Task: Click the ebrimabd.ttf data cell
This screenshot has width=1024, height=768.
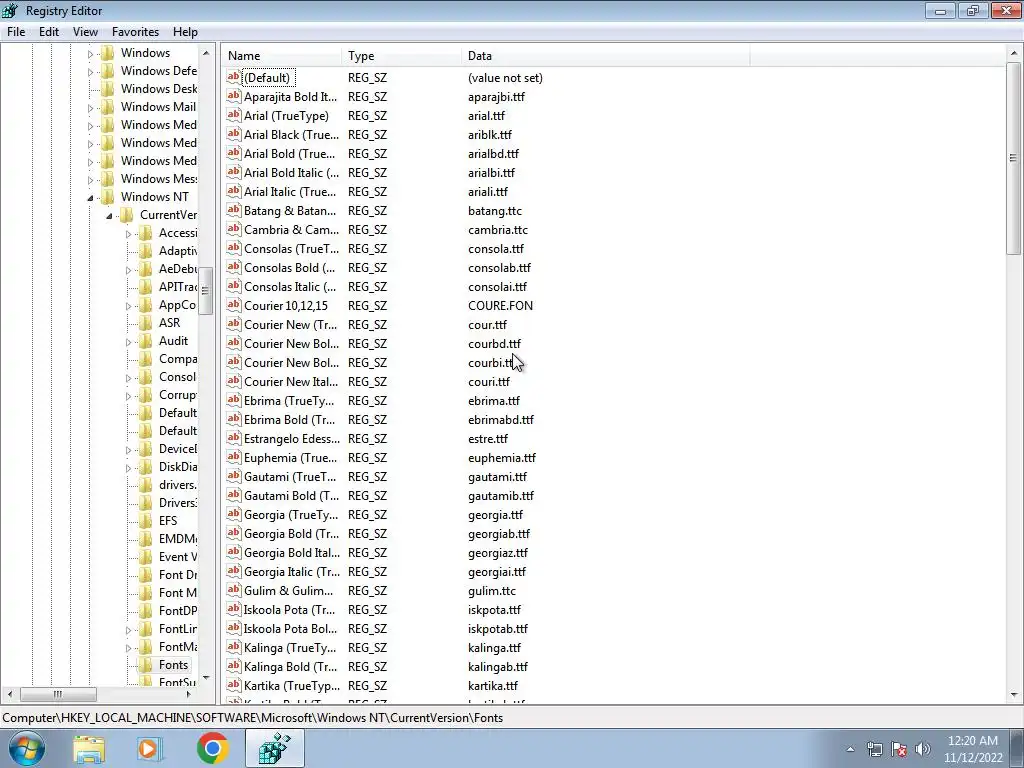Action: click(x=501, y=420)
